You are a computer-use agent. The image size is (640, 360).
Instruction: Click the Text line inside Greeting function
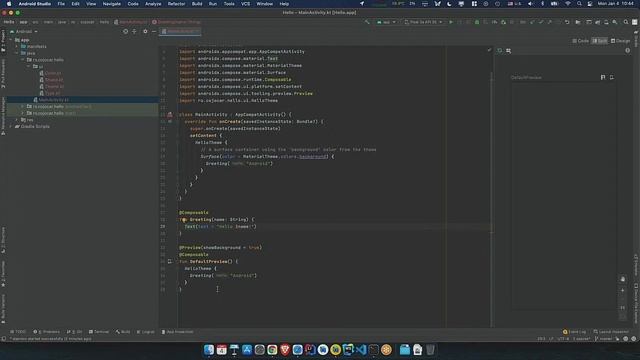220,227
